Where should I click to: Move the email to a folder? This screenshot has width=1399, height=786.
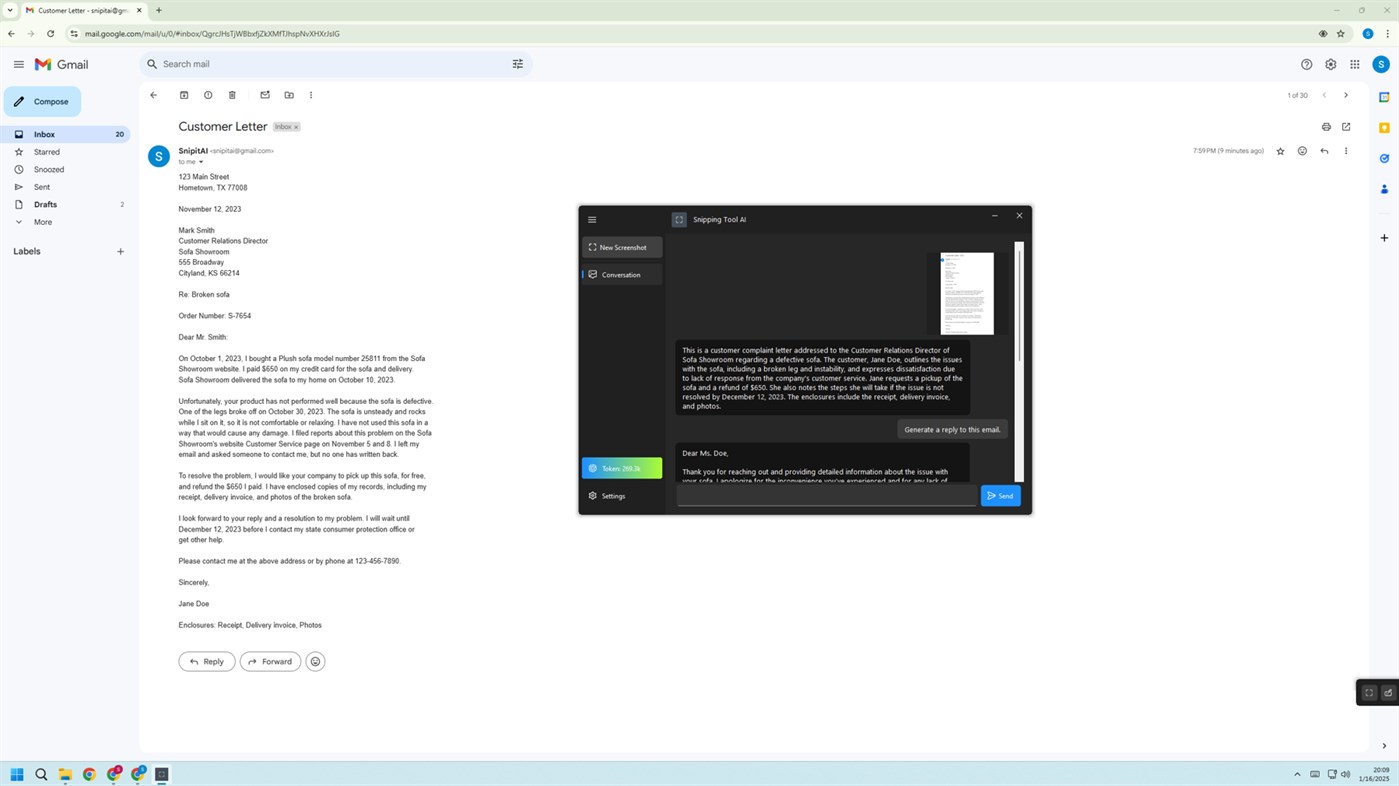click(x=288, y=95)
